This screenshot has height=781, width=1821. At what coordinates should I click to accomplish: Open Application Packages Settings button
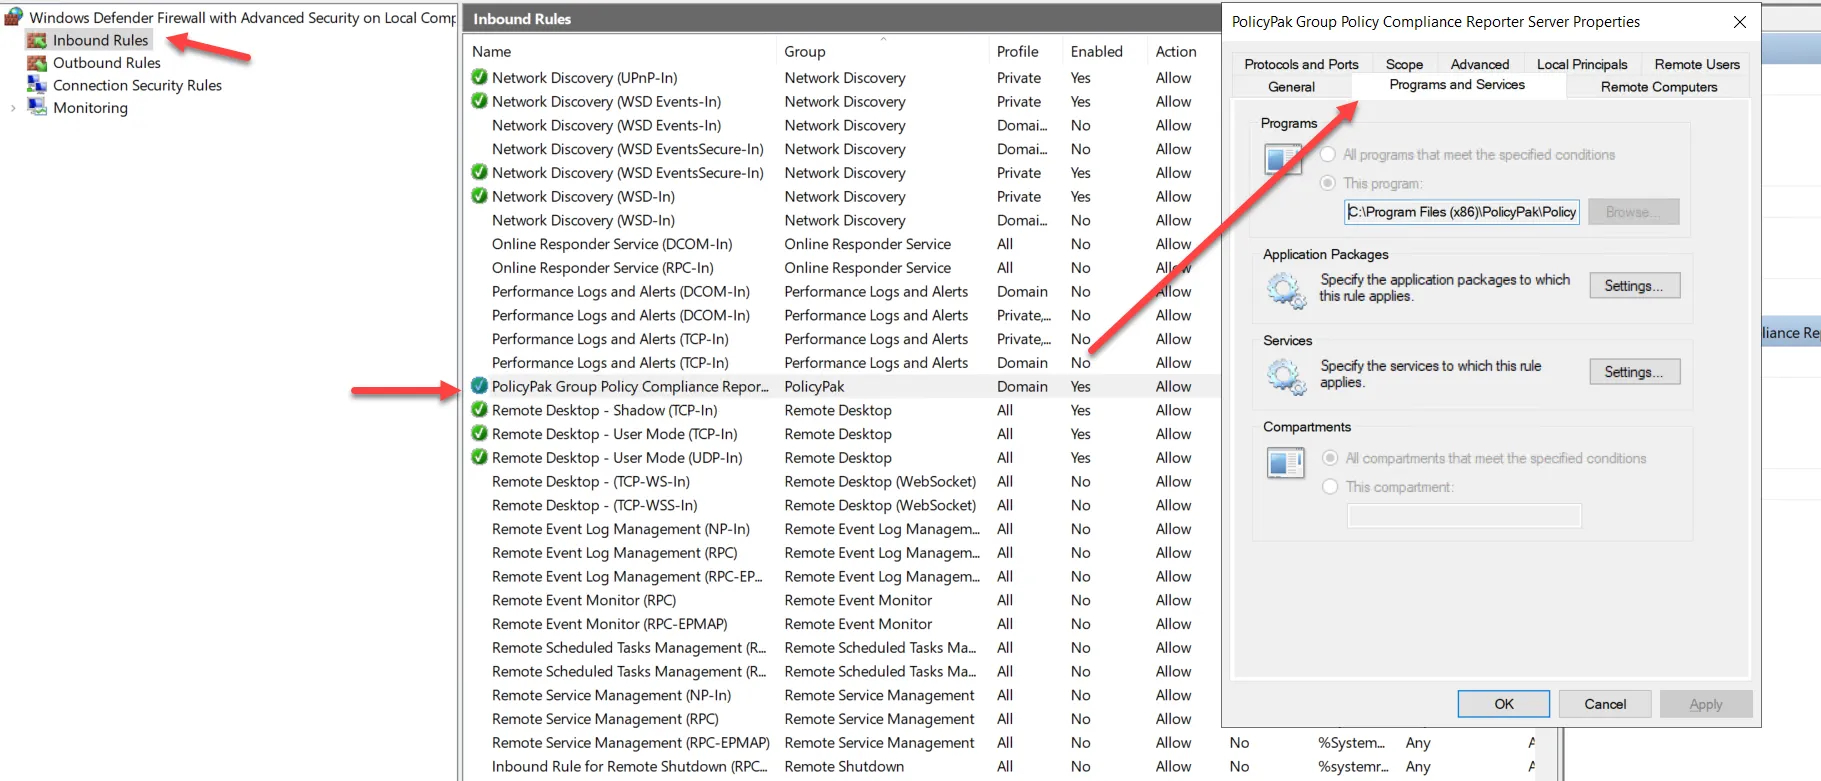point(1634,286)
